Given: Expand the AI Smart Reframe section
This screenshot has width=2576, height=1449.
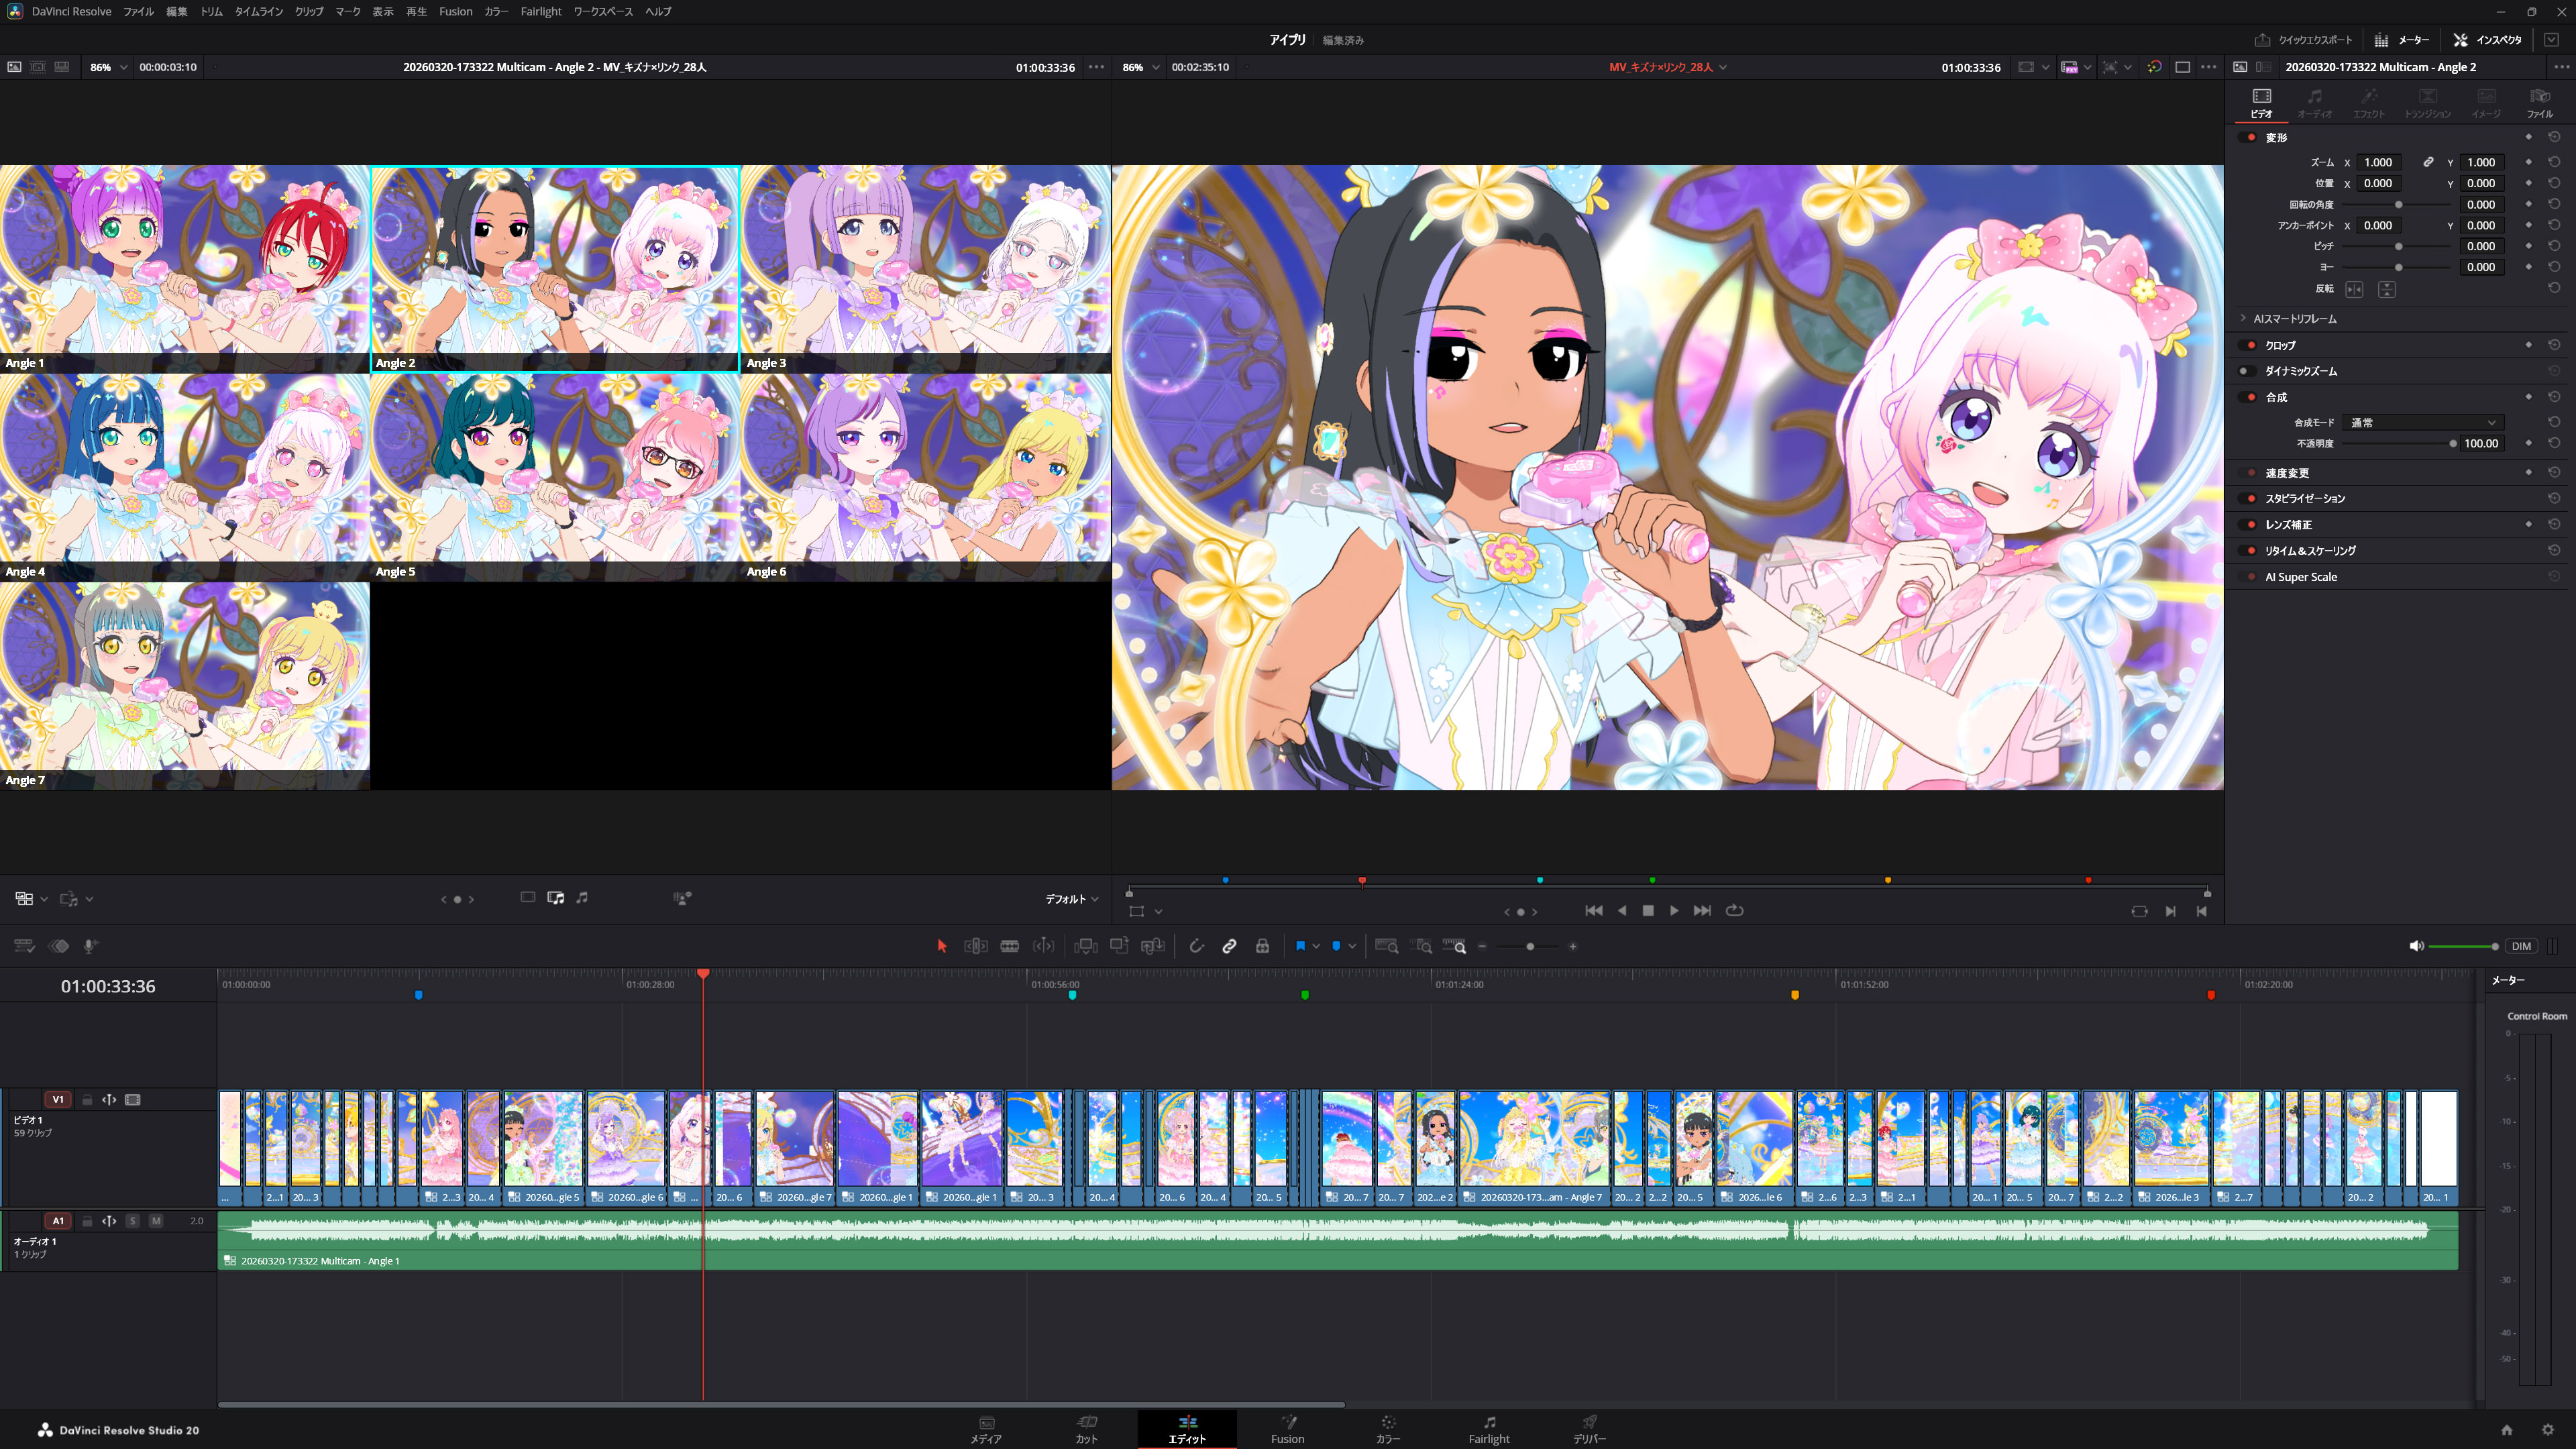Looking at the screenshot, I should [x=2243, y=318].
